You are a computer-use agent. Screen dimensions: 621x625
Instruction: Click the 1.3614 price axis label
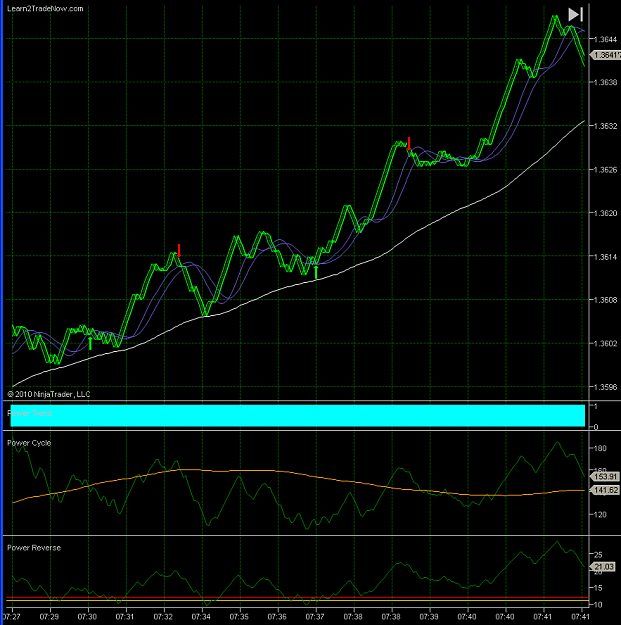point(605,257)
